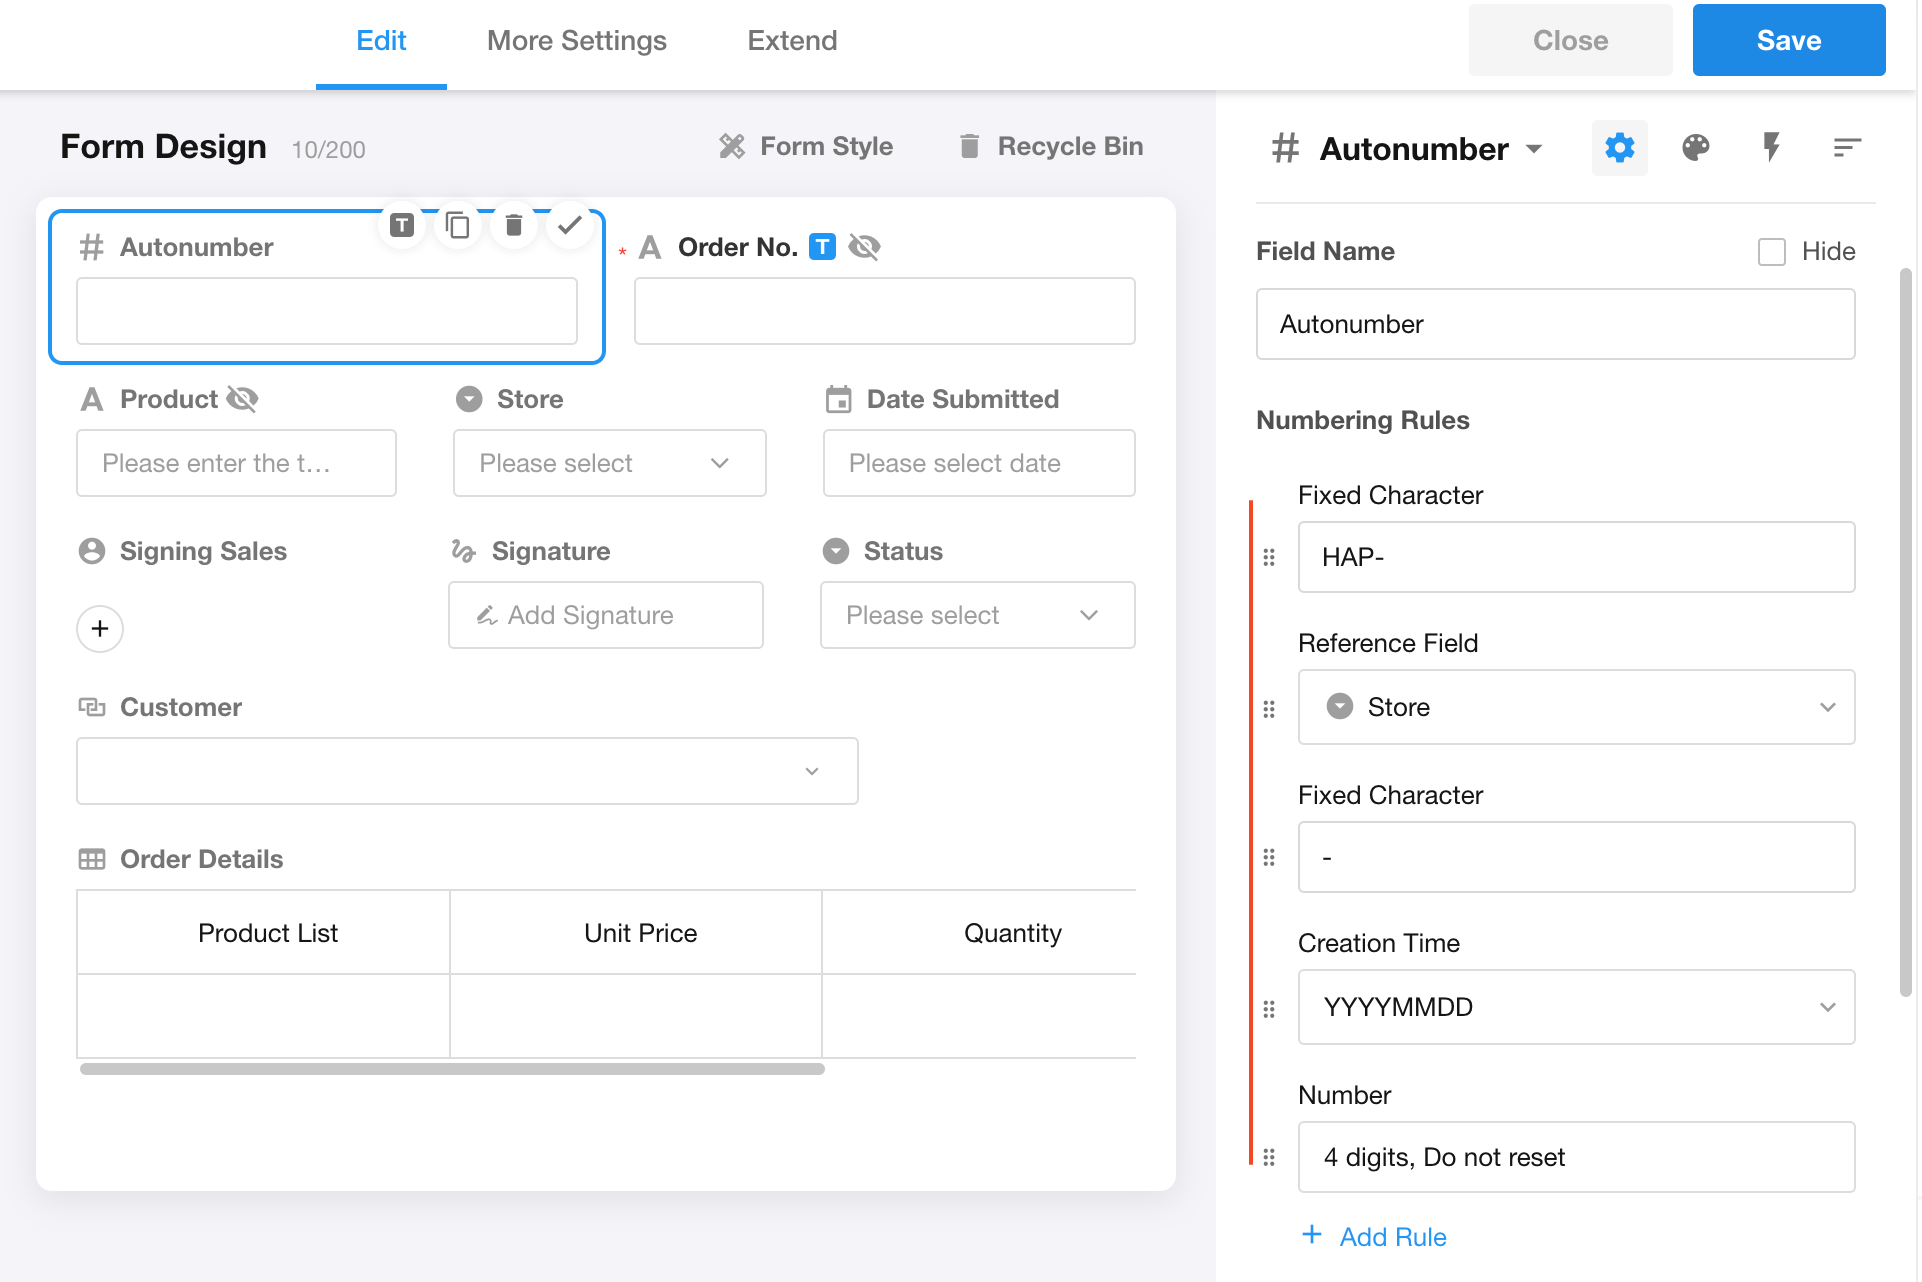Toggle the hidden eye icon on Order No.
This screenshot has width=1922, height=1282.
(864, 247)
